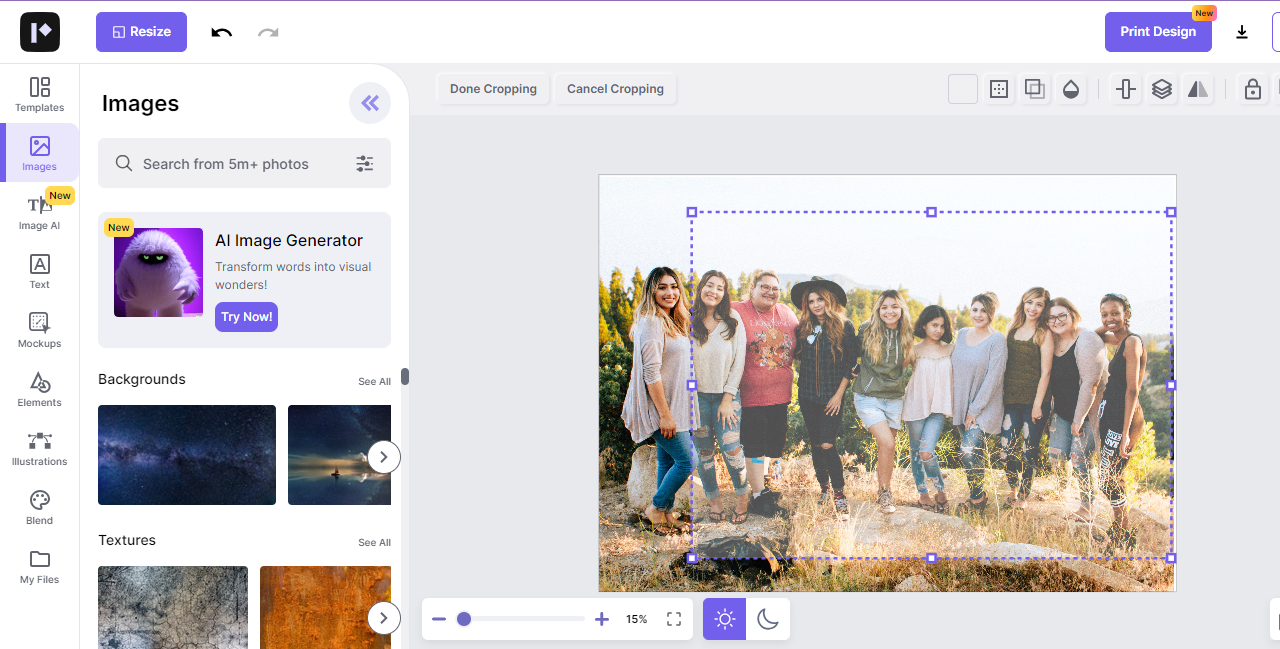Screen dimensions: 1280x649
Task: Show more Backgrounds with next arrow
Action: coord(384,457)
